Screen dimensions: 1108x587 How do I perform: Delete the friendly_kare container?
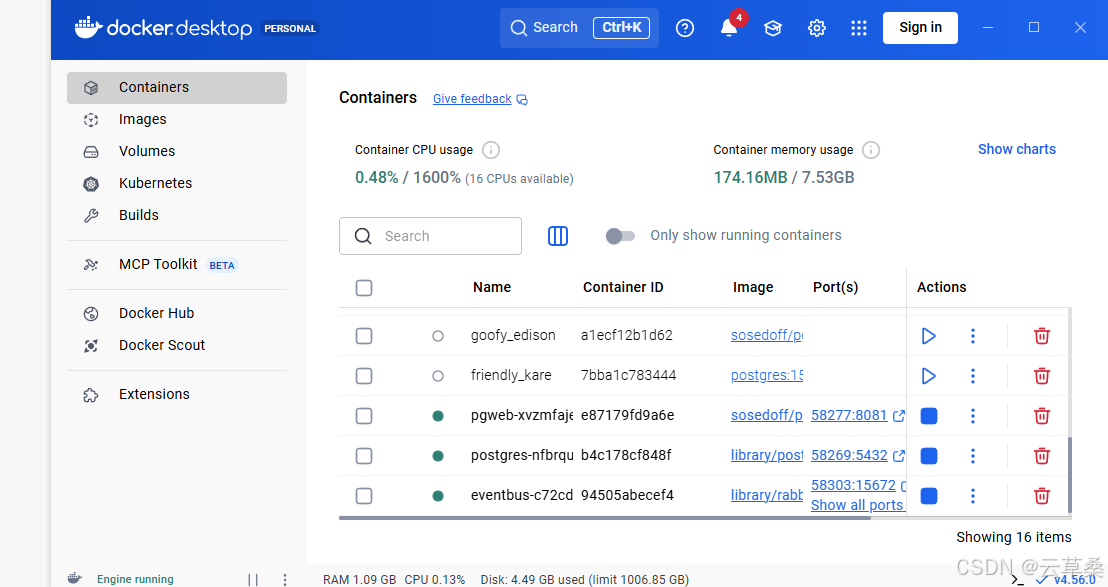(x=1042, y=376)
